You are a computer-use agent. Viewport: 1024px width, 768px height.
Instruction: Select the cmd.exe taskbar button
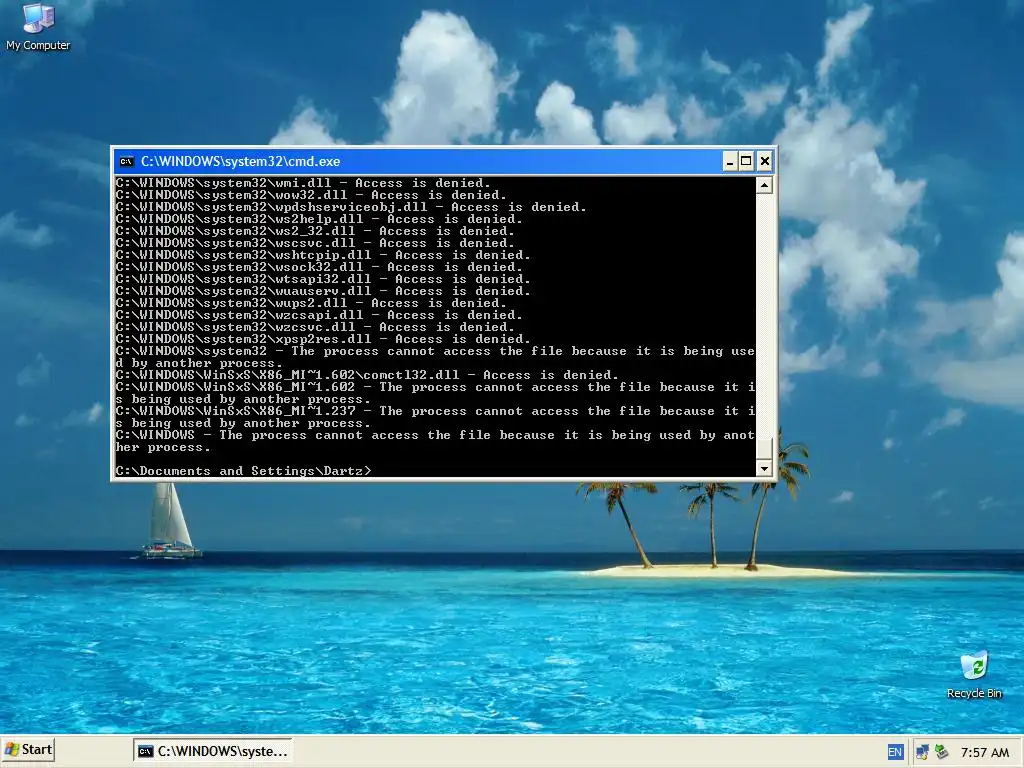tap(213, 751)
